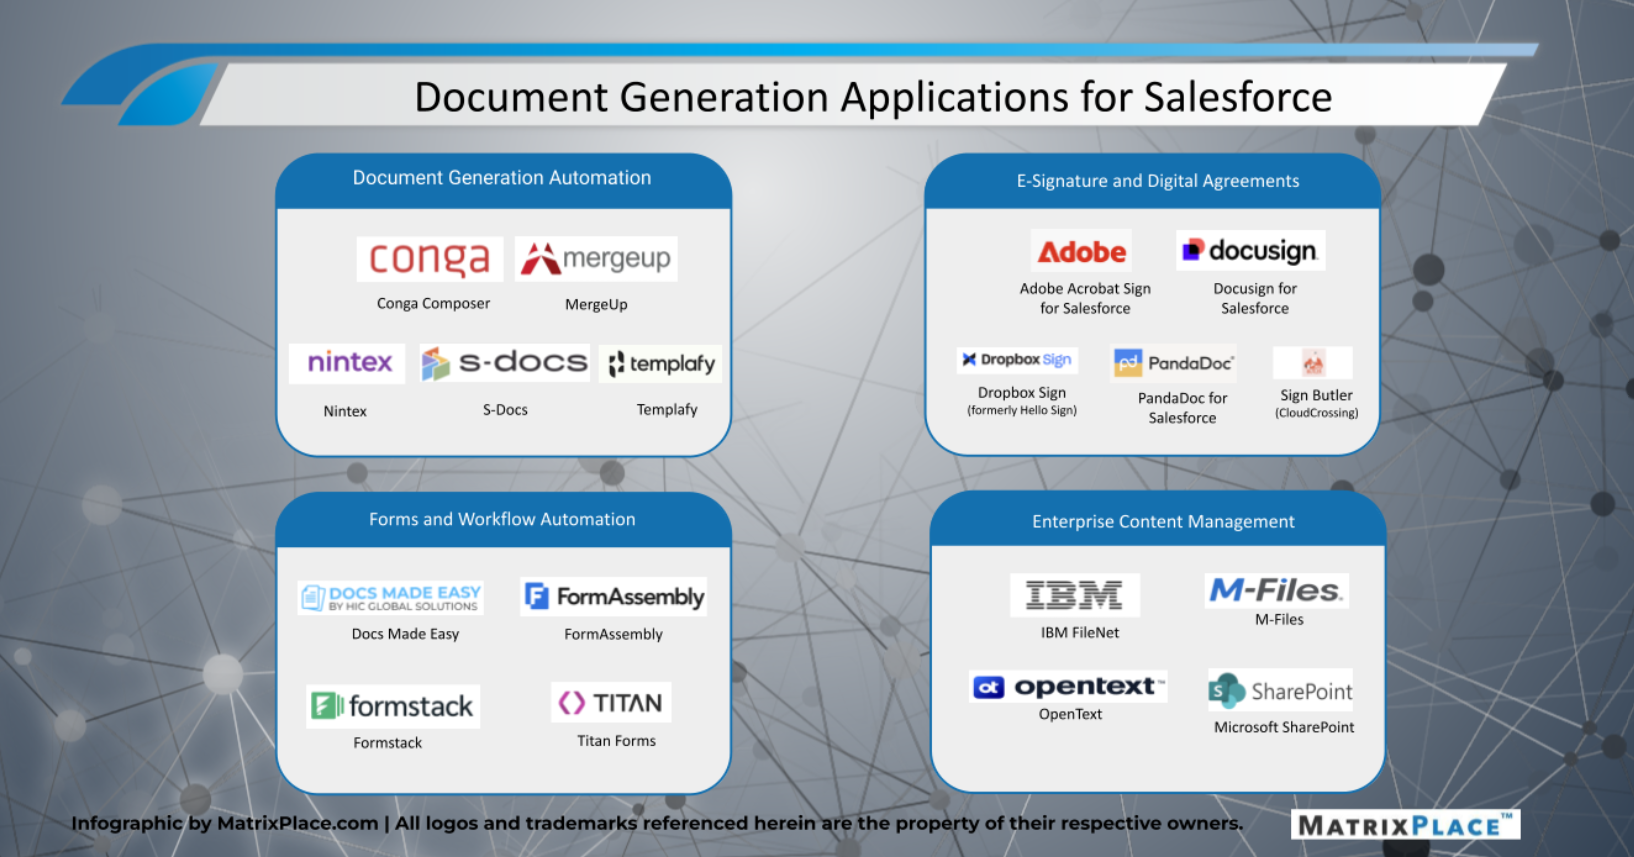
Task: Select the Templafy caption text
Action: pos(667,410)
